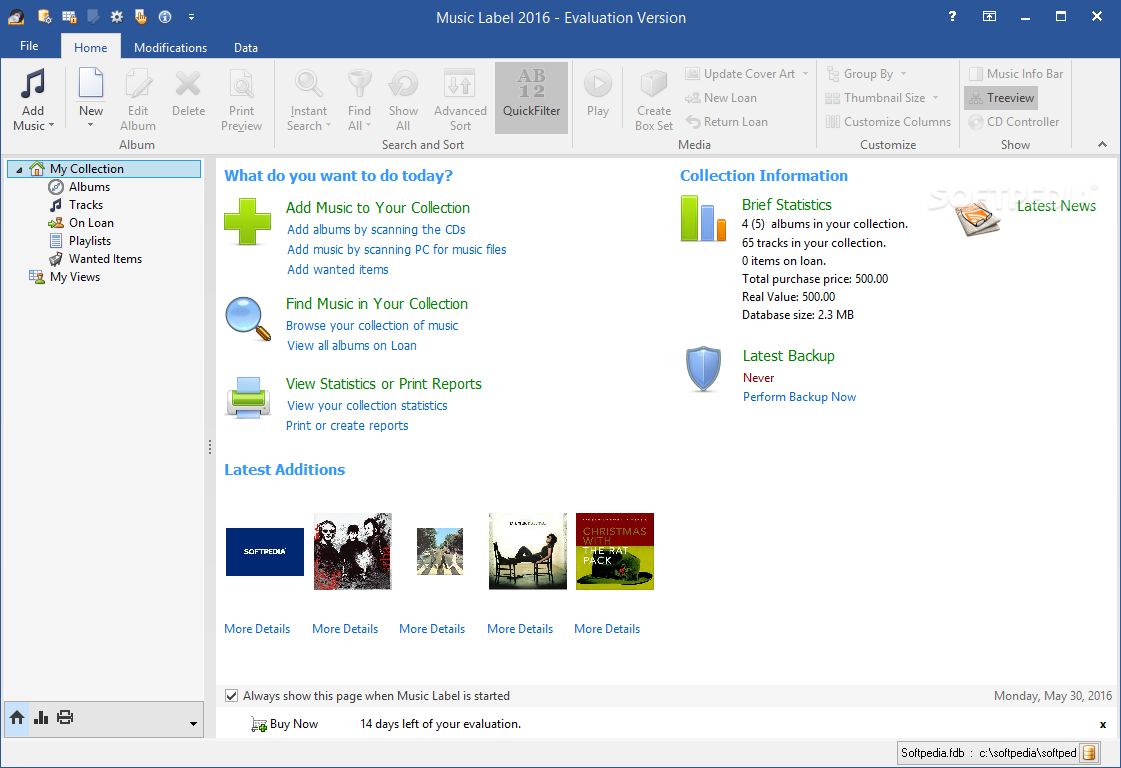Image resolution: width=1121 pixels, height=768 pixels.
Task: Click the database icon in status bar
Action: pyautogui.click(x=1089, y=753)
